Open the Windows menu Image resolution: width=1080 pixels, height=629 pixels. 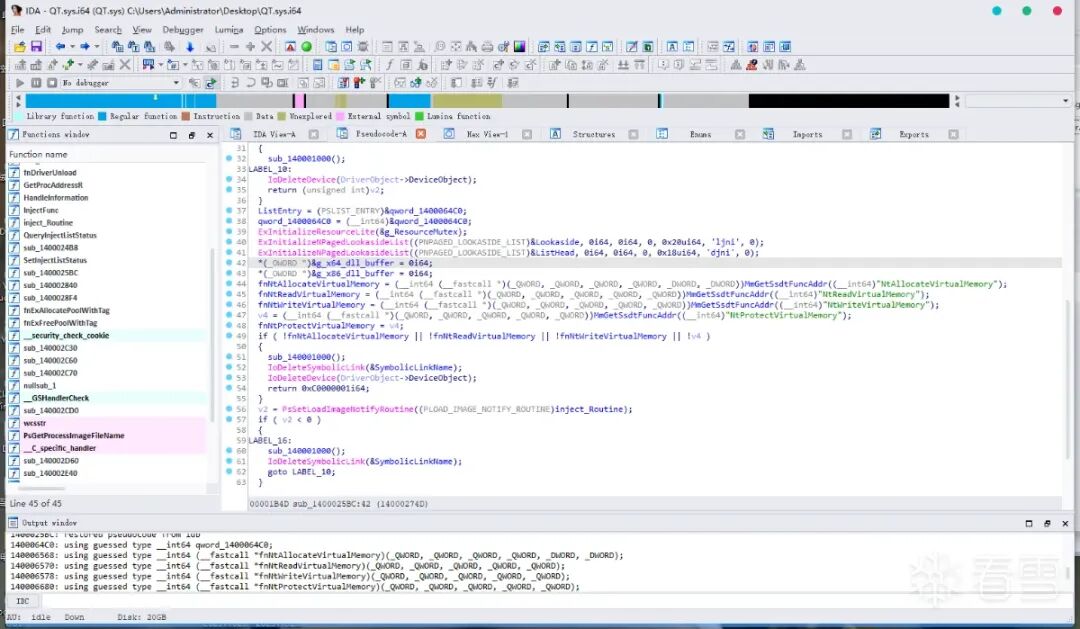(315, 30)
